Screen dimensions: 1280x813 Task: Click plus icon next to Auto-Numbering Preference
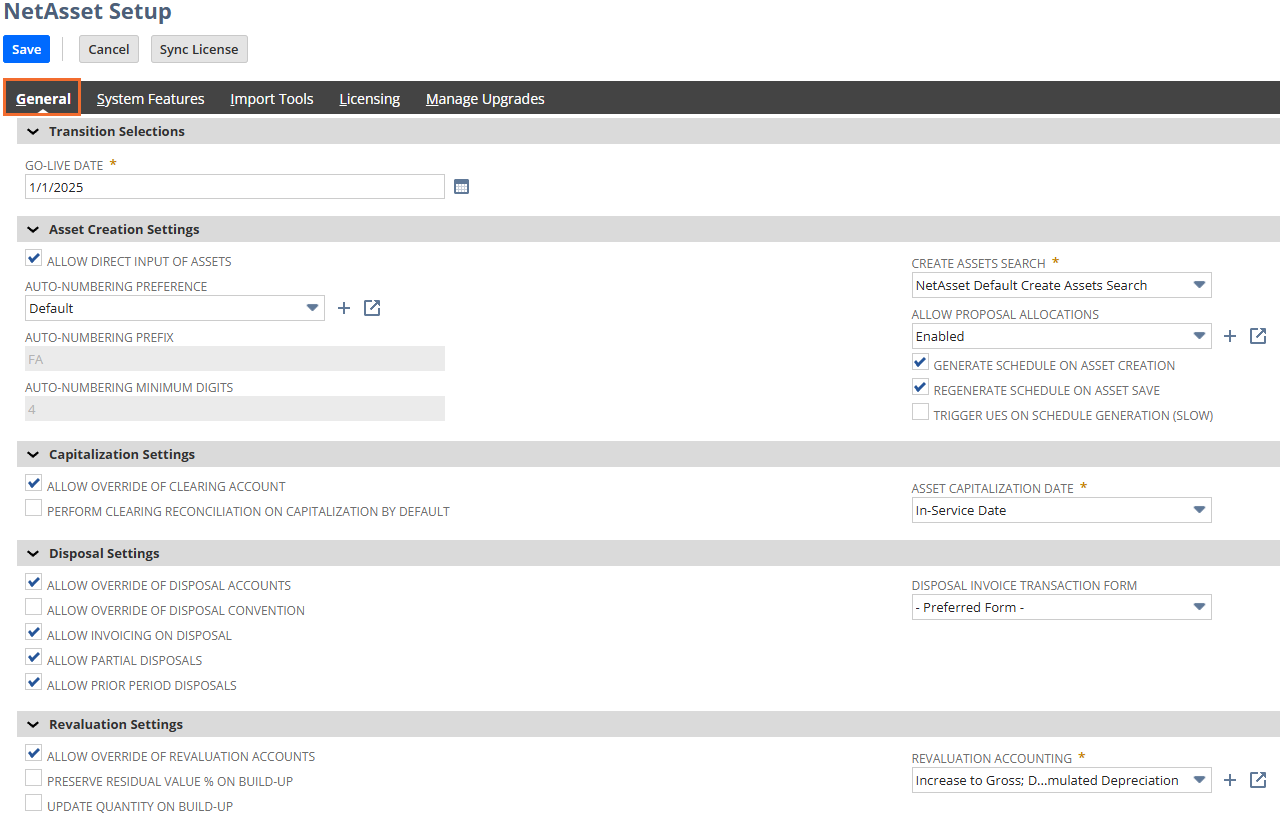[344, 308]
